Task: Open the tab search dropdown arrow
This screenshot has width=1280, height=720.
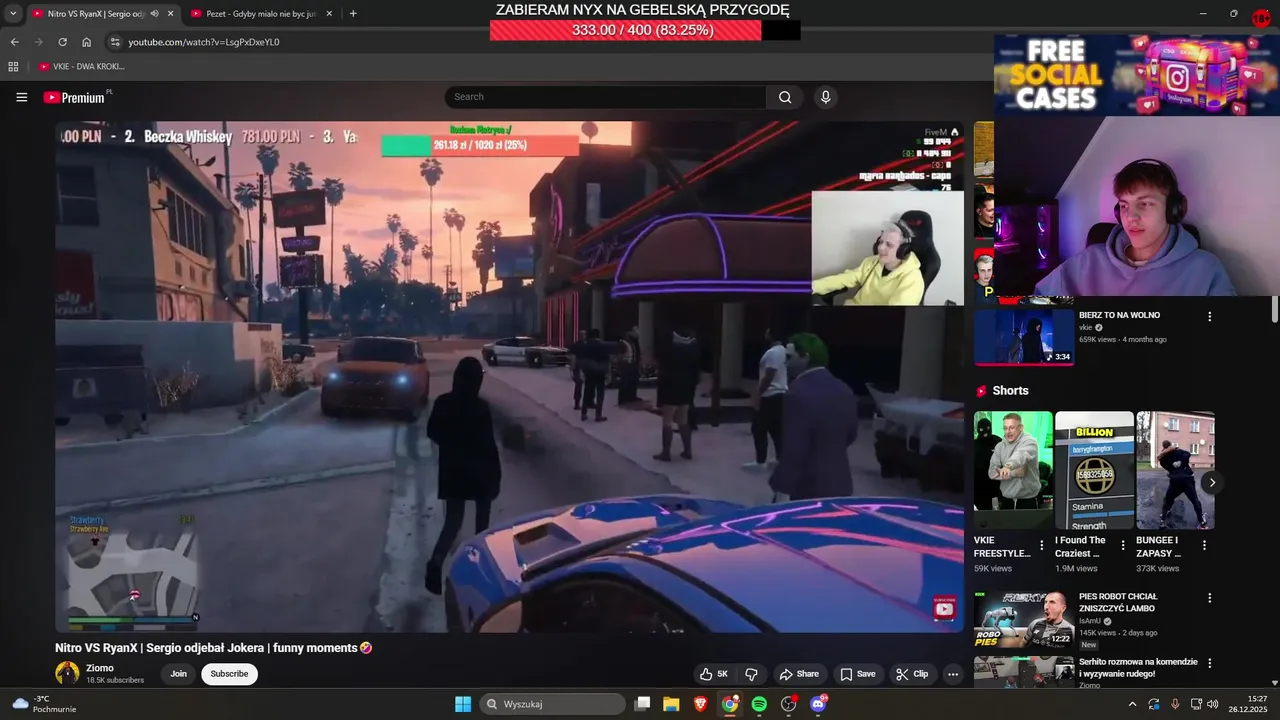Action: pos(13,14)
